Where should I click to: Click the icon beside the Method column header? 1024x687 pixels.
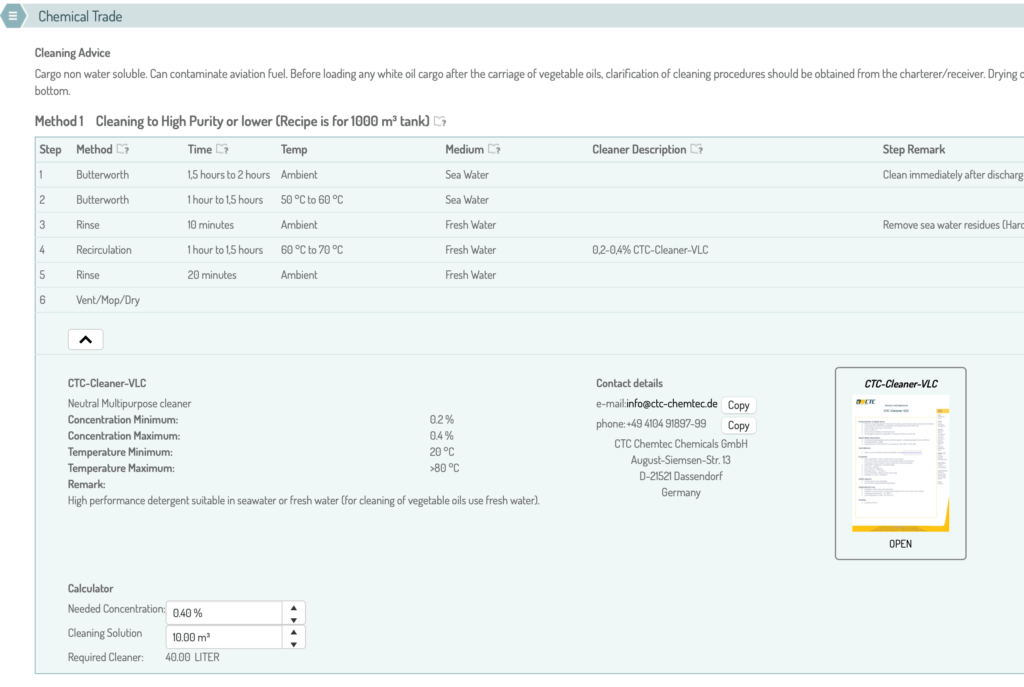(x=123, y=150)
